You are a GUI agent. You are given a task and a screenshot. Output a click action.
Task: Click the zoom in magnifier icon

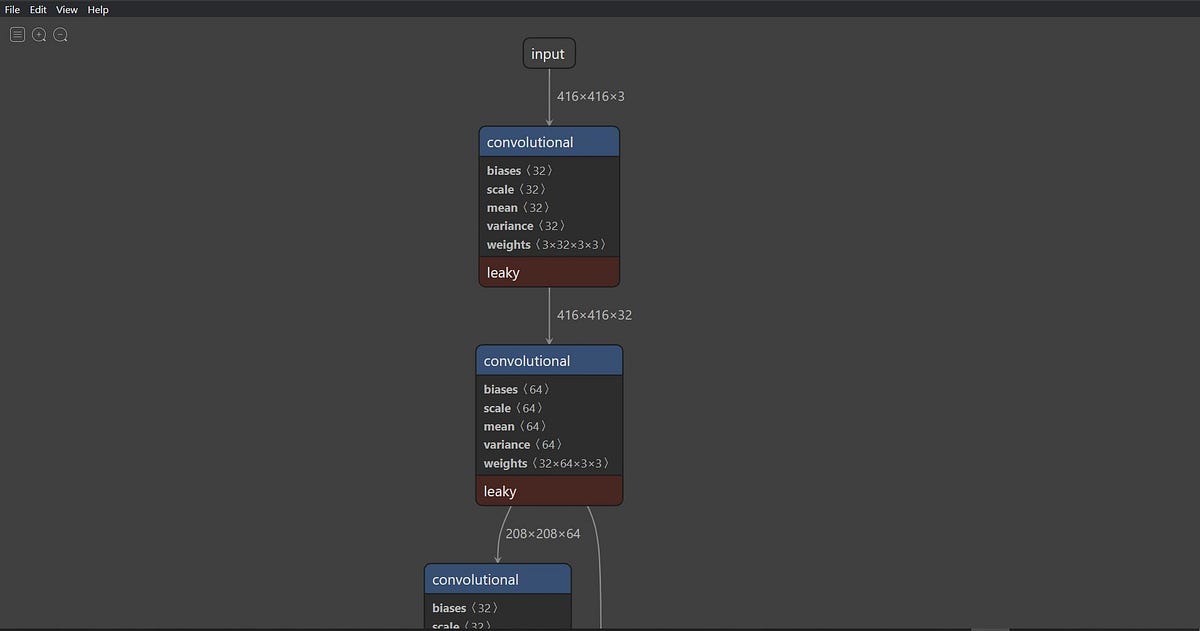pos(38,34)
